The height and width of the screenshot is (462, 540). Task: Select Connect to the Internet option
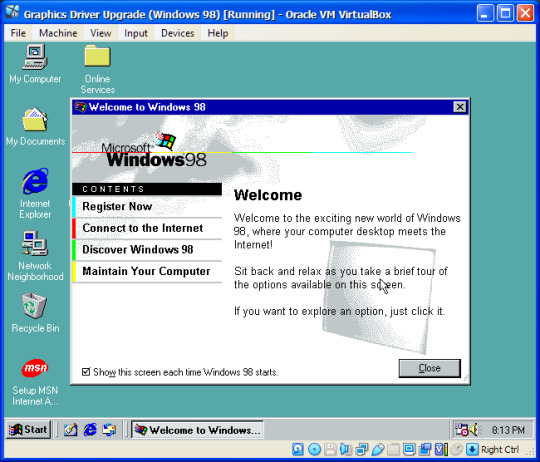click(147, 228)
